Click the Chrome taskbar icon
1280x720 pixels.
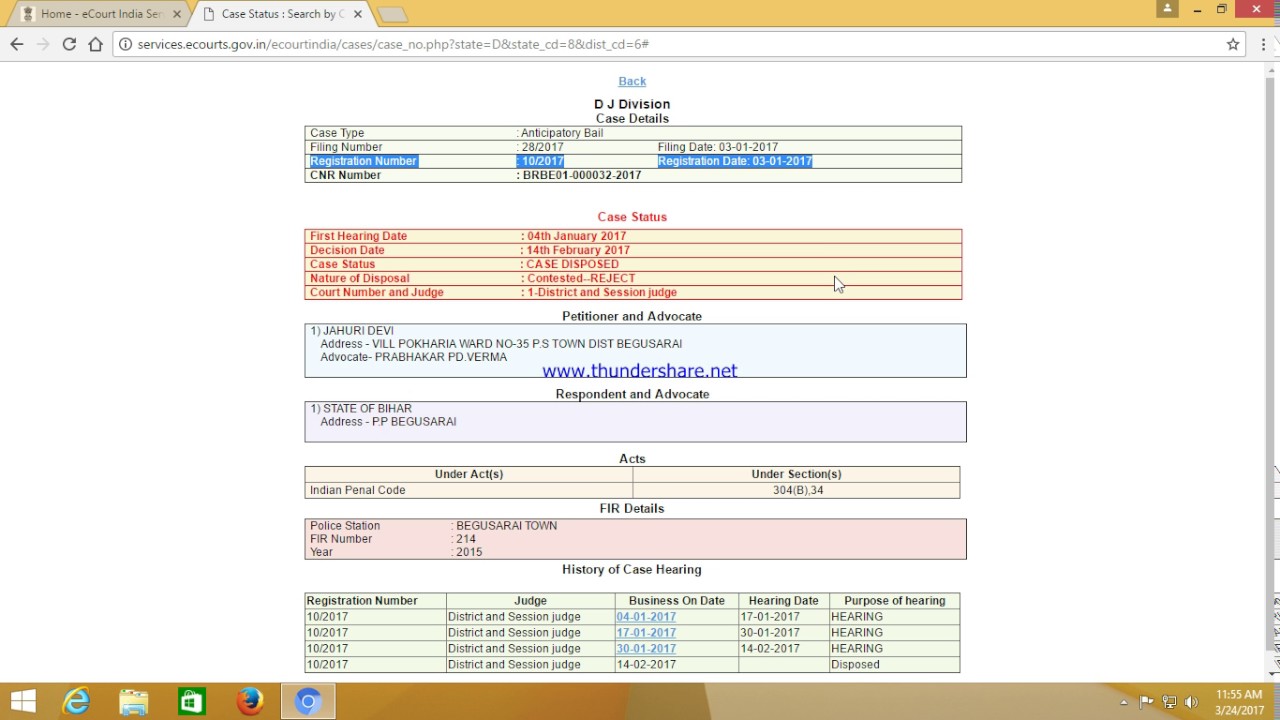(308, 702)
